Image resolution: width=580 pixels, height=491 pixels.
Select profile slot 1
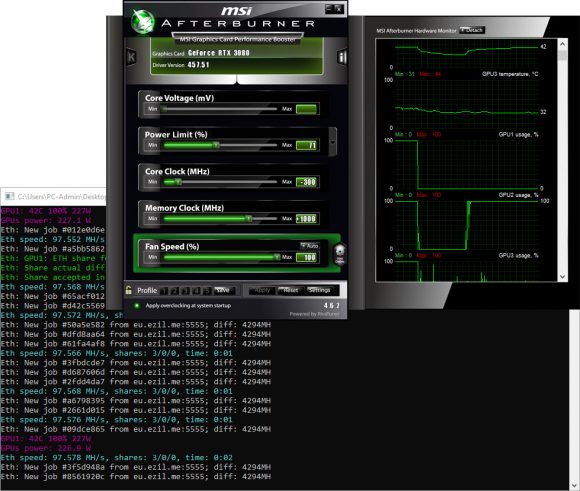click(164, 291)
